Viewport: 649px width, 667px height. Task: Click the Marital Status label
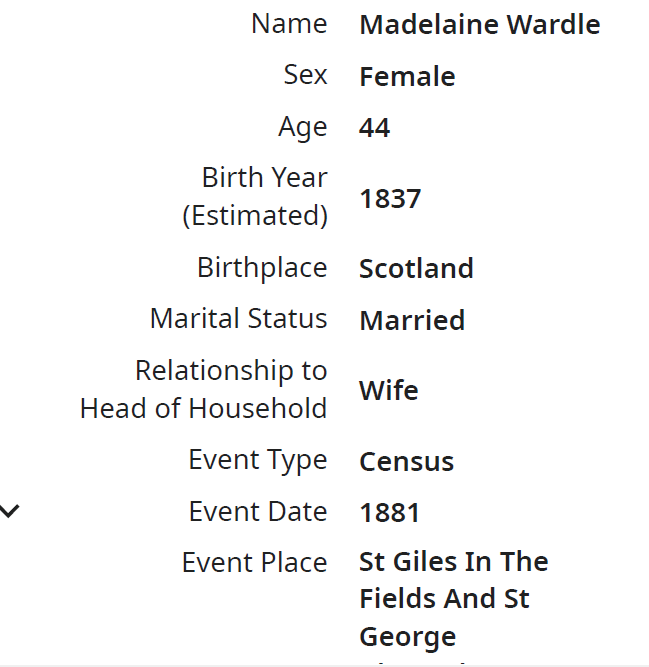click(239, 319)
